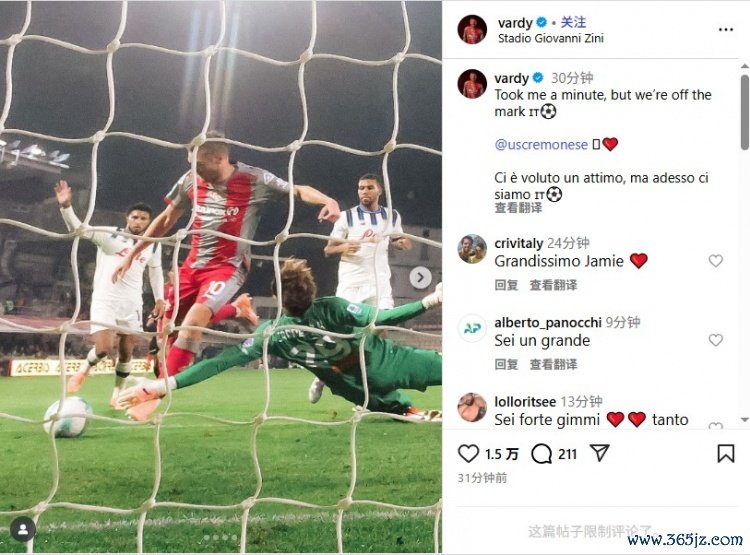This screenshot has width=750, height=555.
Task: Save post with bookmark icon
Action: [x=726, y=454]
